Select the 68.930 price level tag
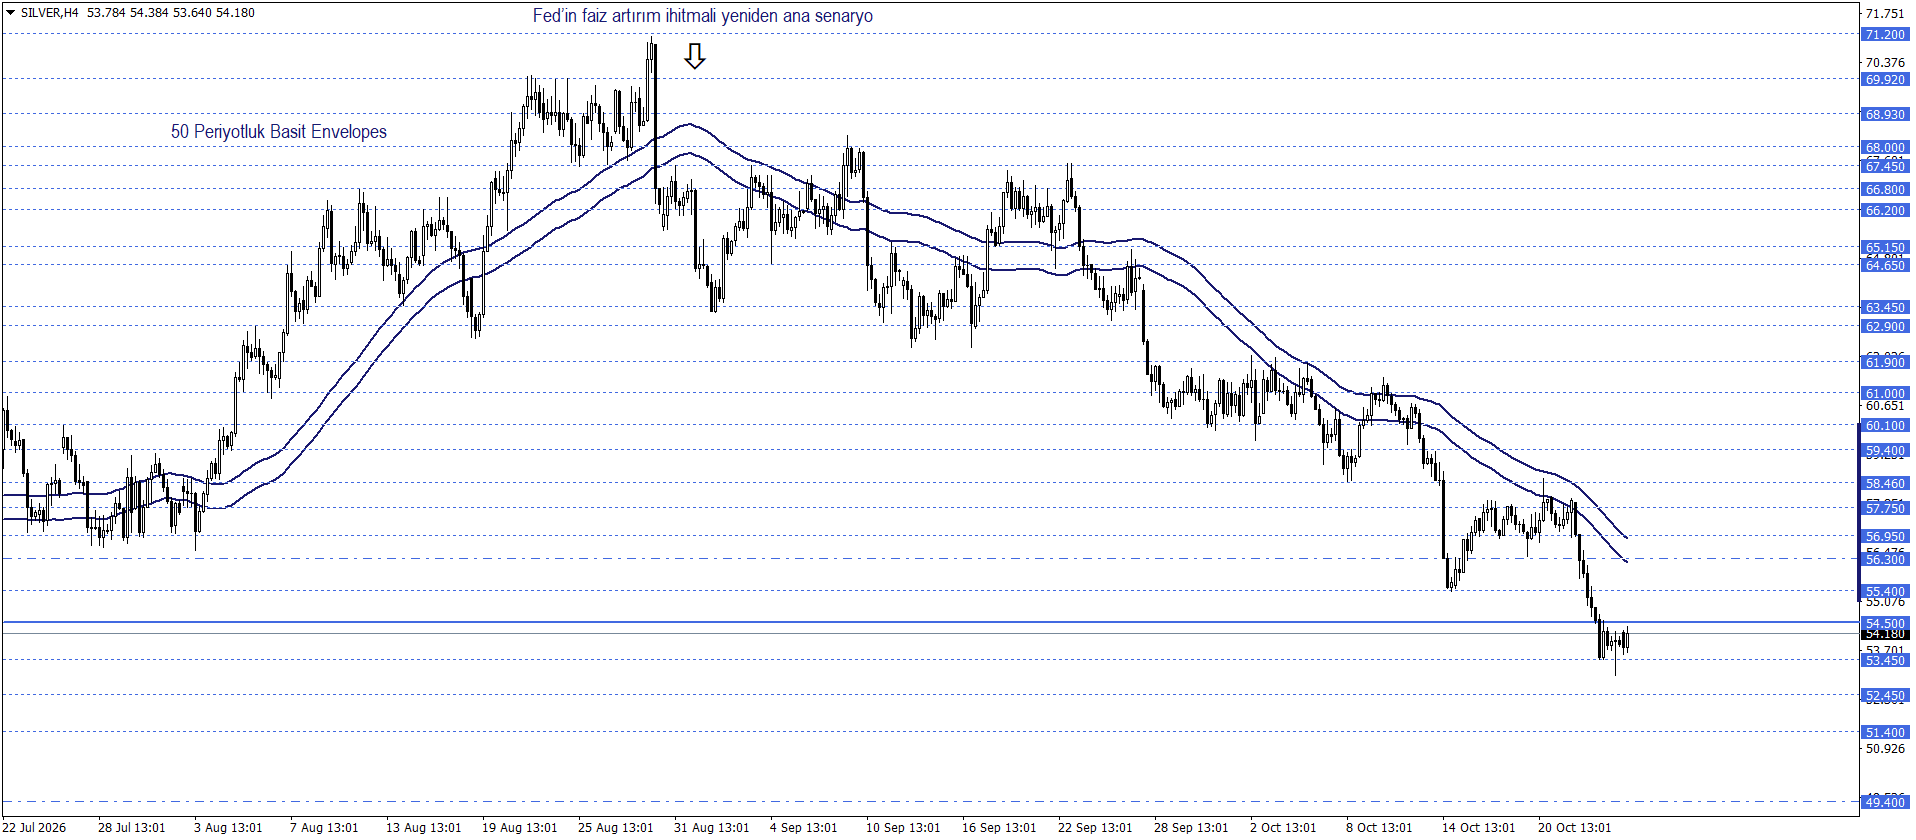Viewport: 1916px width, 840px height. pos(1885,115)
